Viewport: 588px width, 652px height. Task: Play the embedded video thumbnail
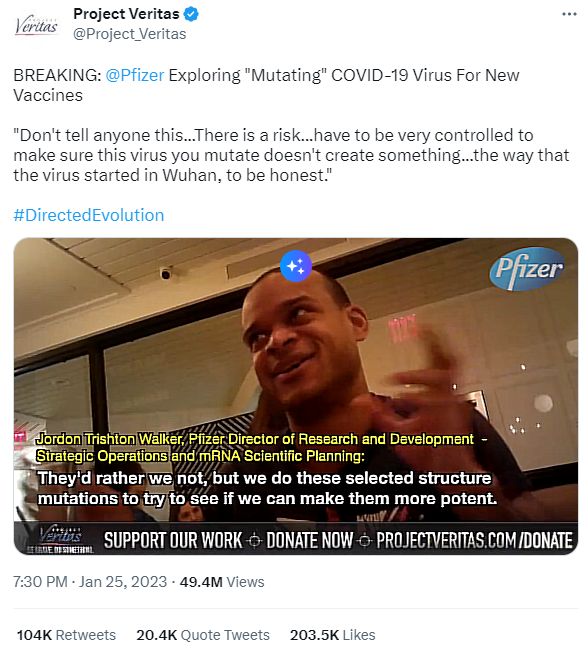296,396
